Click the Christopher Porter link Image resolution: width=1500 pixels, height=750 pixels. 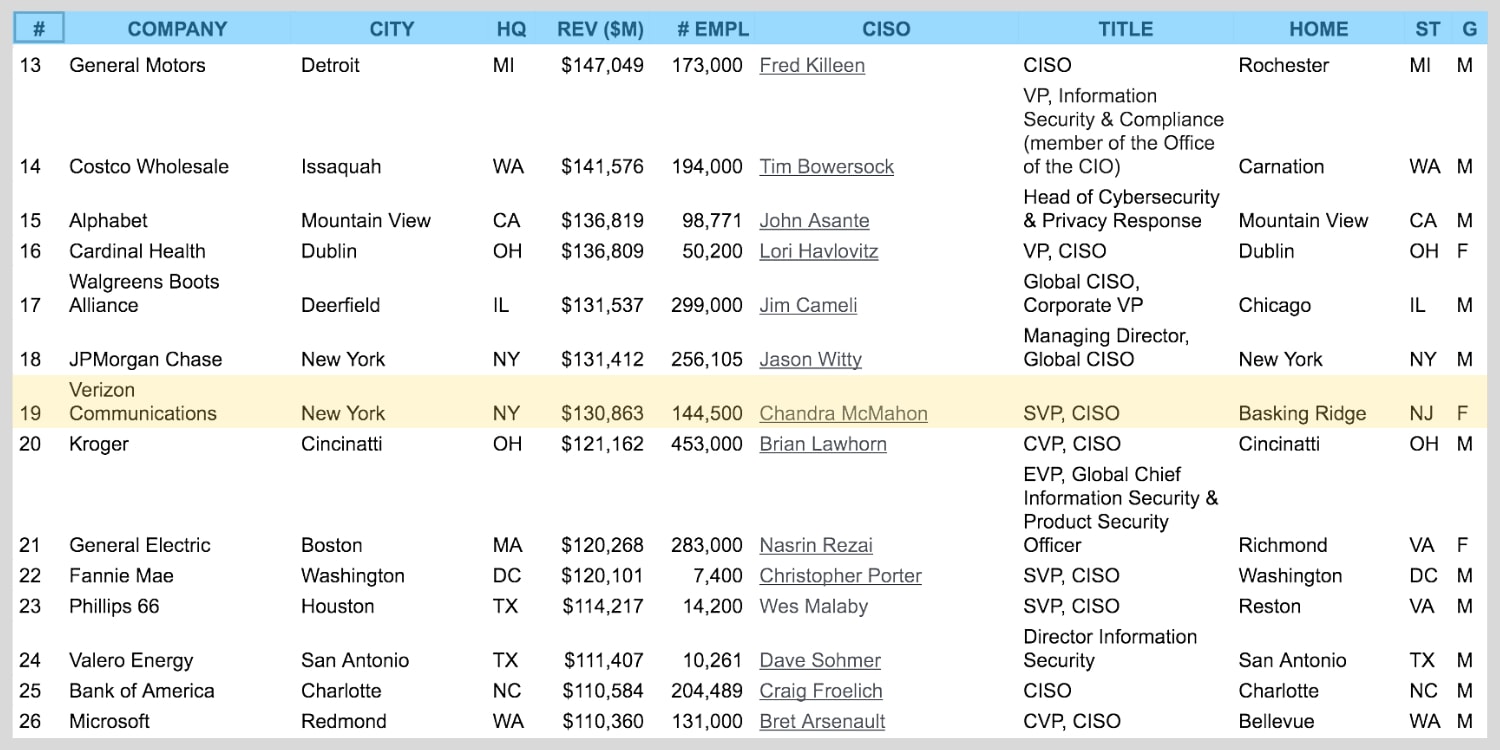click(x=840, y=576)
